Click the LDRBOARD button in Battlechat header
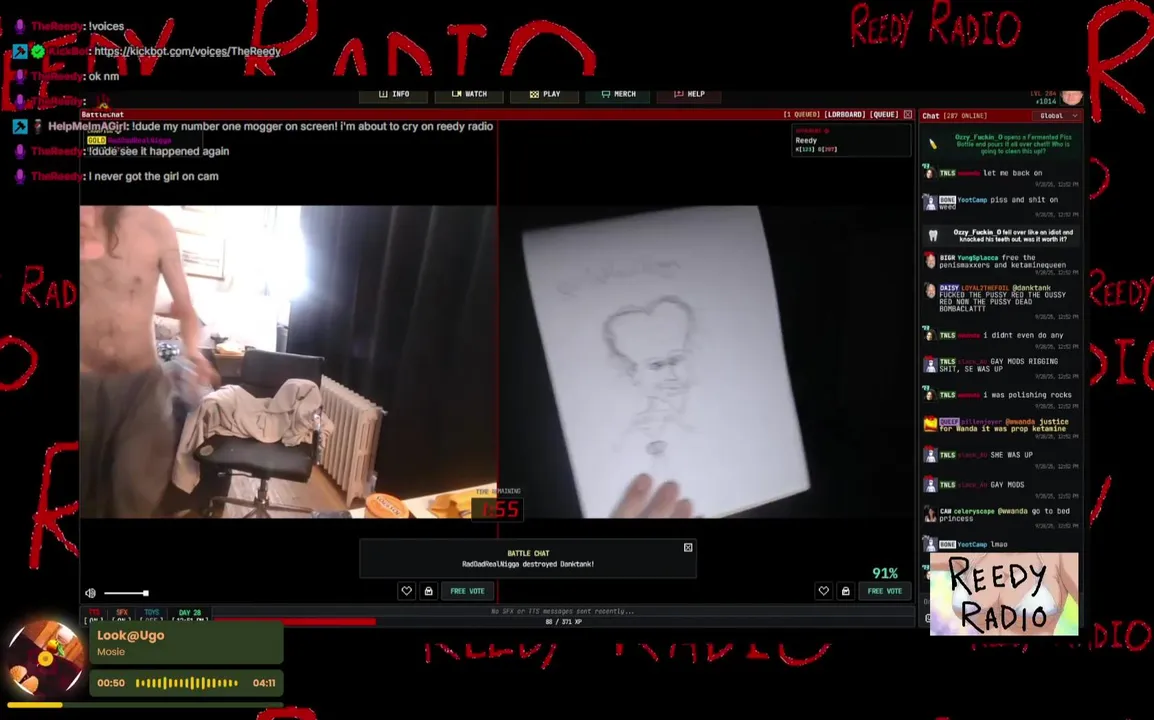The height and width of the screenshot is (720, 1154). coord(844,115)
